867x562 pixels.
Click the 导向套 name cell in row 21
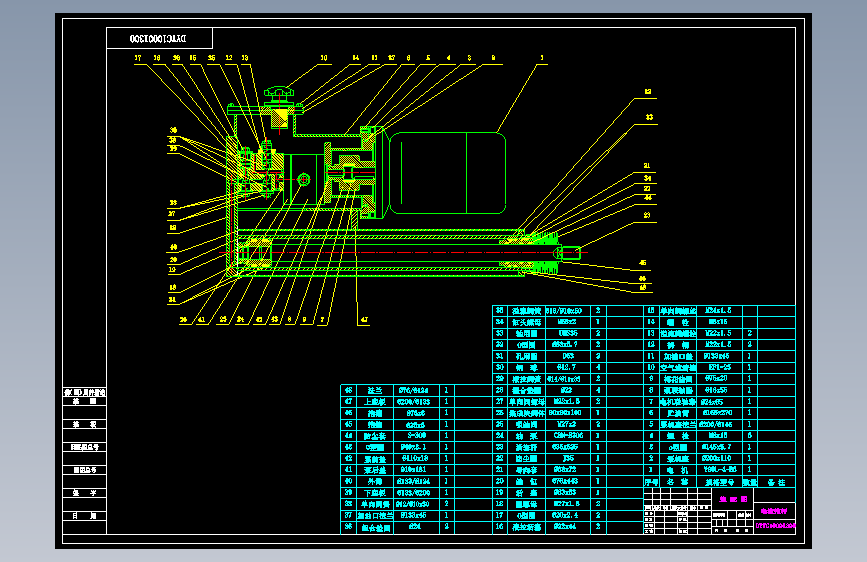tap(526, 470)
